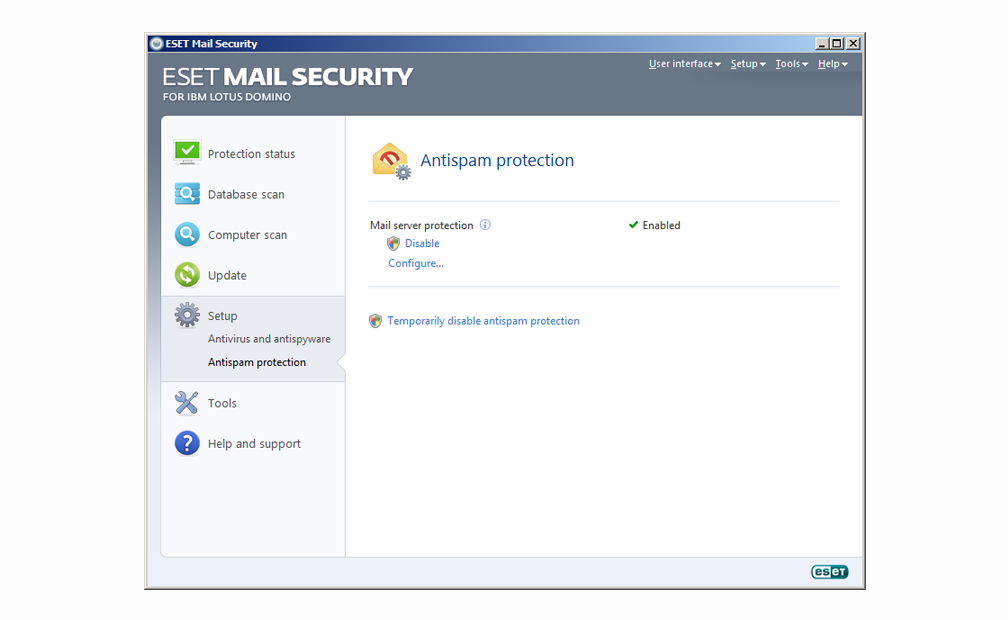Open Antivirus and antispyware setup page
This screenshot has height=620, width=1008.
click(x=269, y=338)
